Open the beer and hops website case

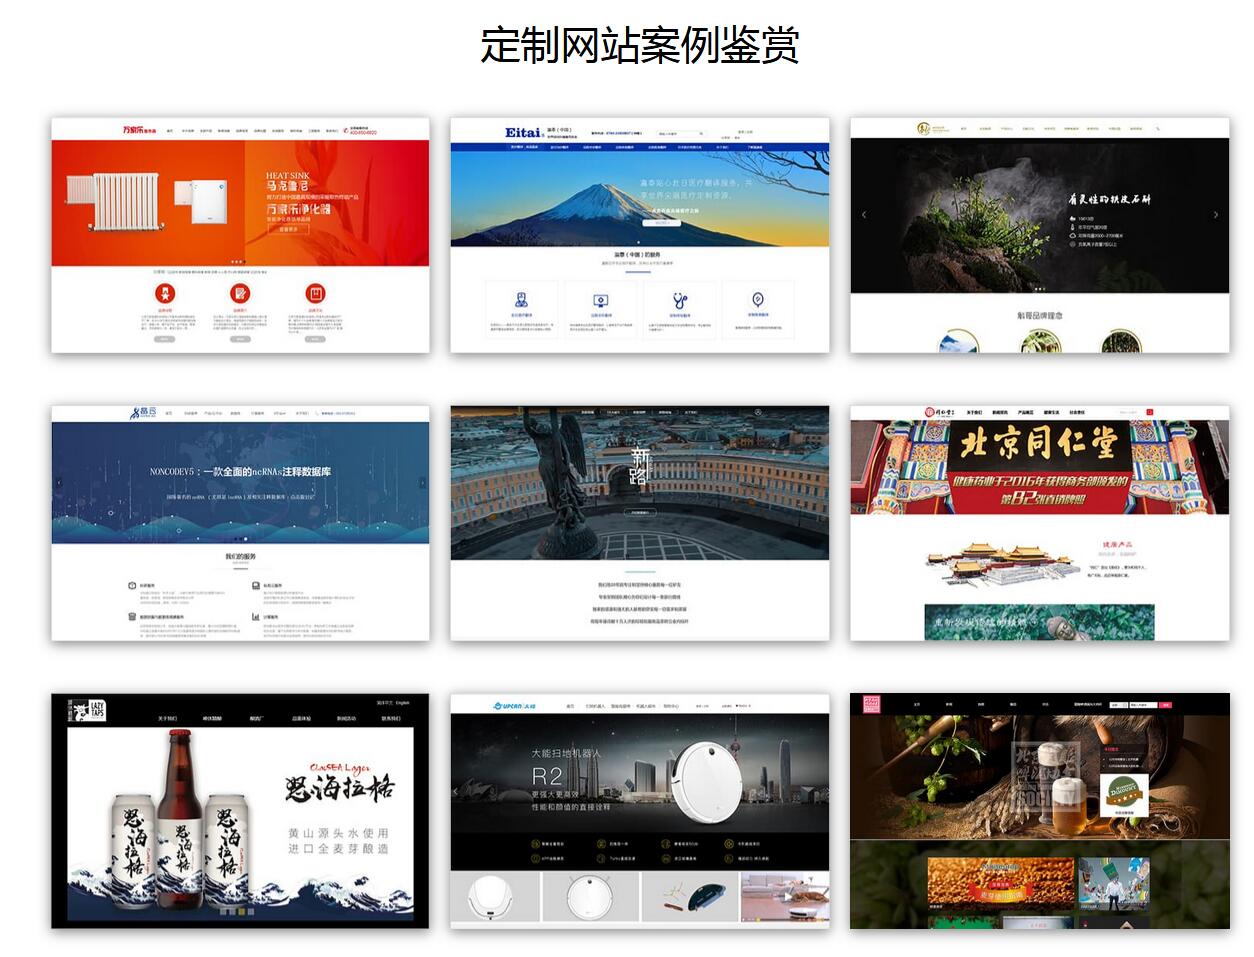click(x=1039, y=811)
